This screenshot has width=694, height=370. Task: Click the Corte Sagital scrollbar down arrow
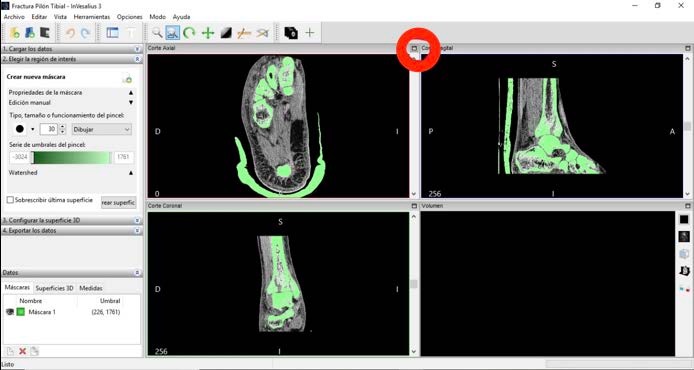[x=688, y=194]
